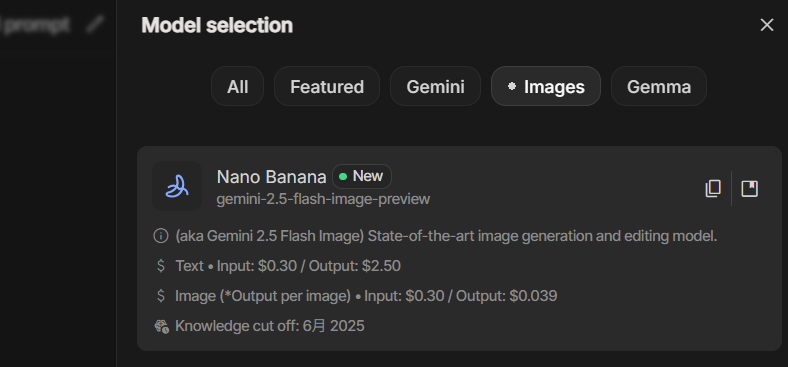Filter models by Gemma
788x367 pixels.
(659, 86)
